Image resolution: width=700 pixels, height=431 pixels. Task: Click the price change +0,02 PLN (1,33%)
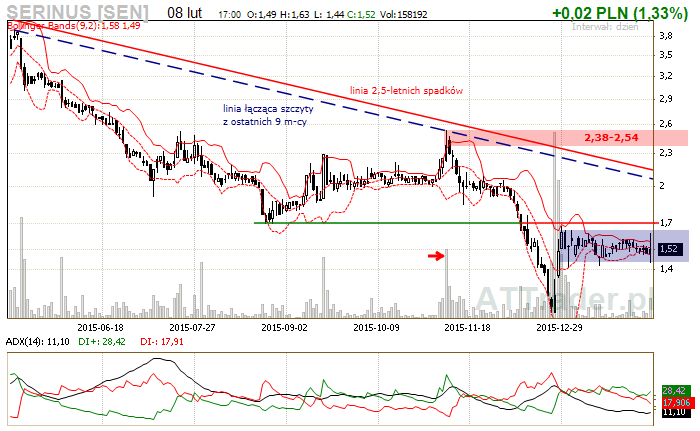(620, 13)
